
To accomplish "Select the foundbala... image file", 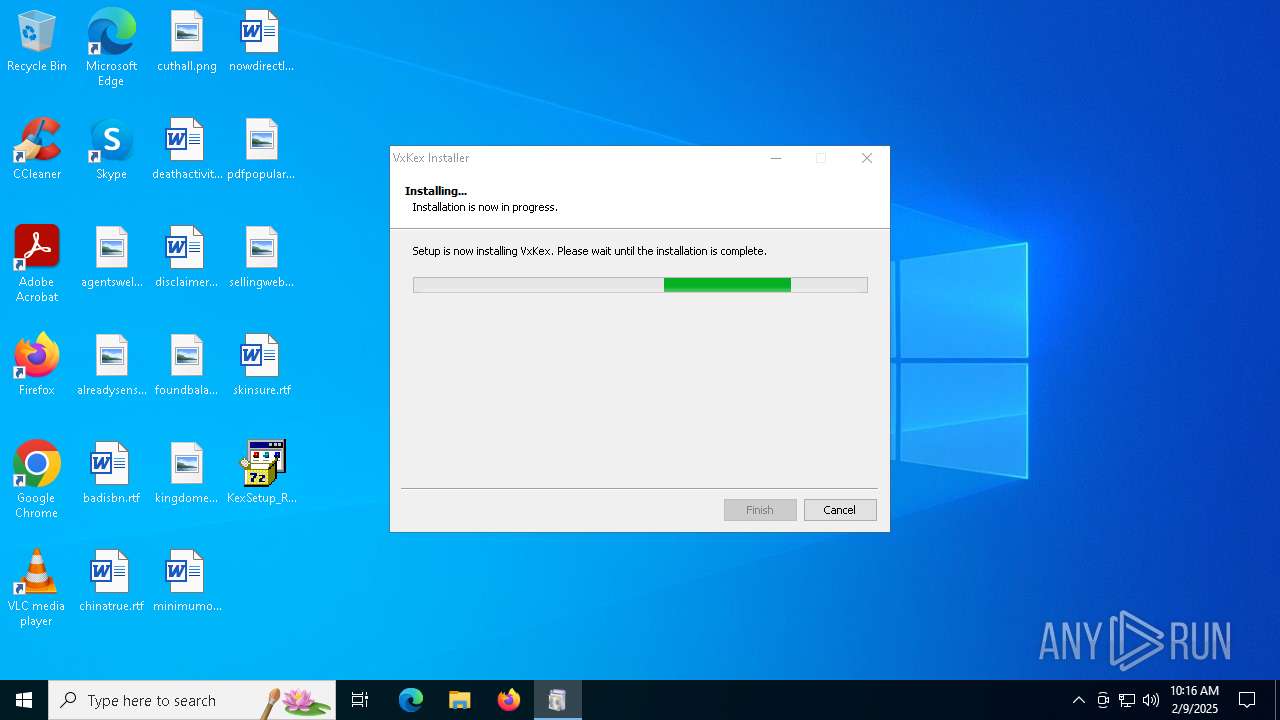I will click(186, 366).
